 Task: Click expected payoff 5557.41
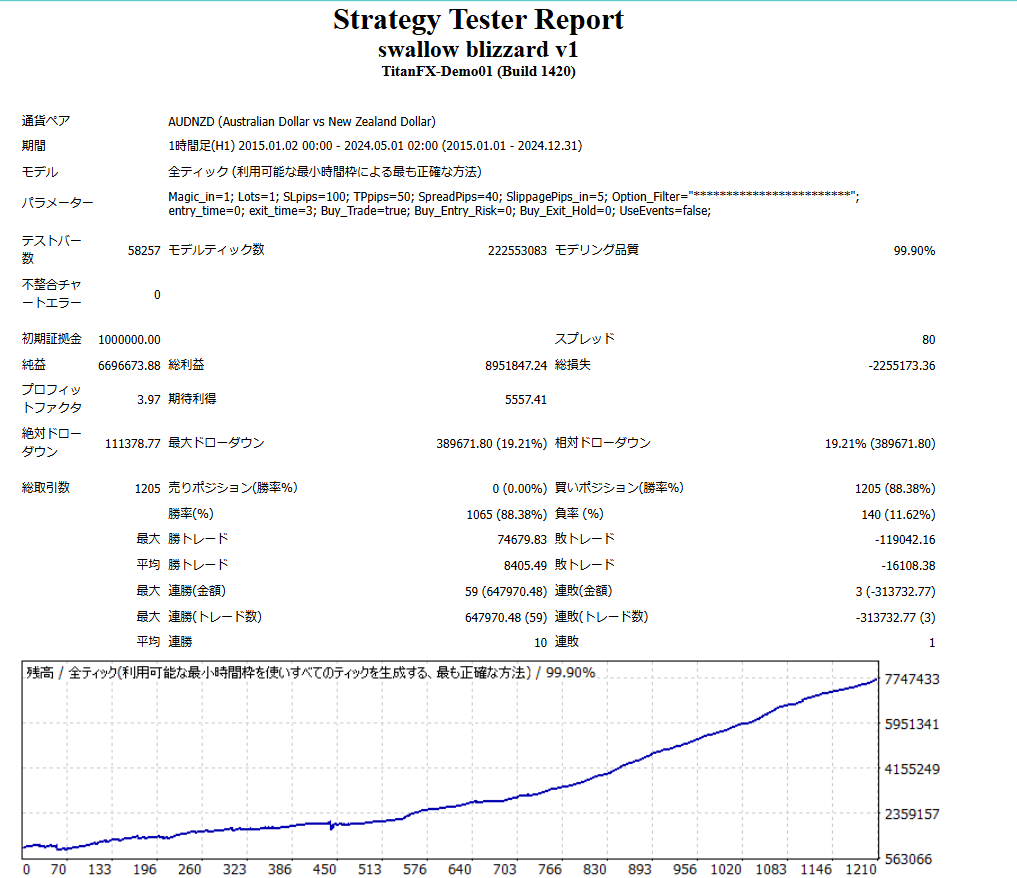click(525, 399)
